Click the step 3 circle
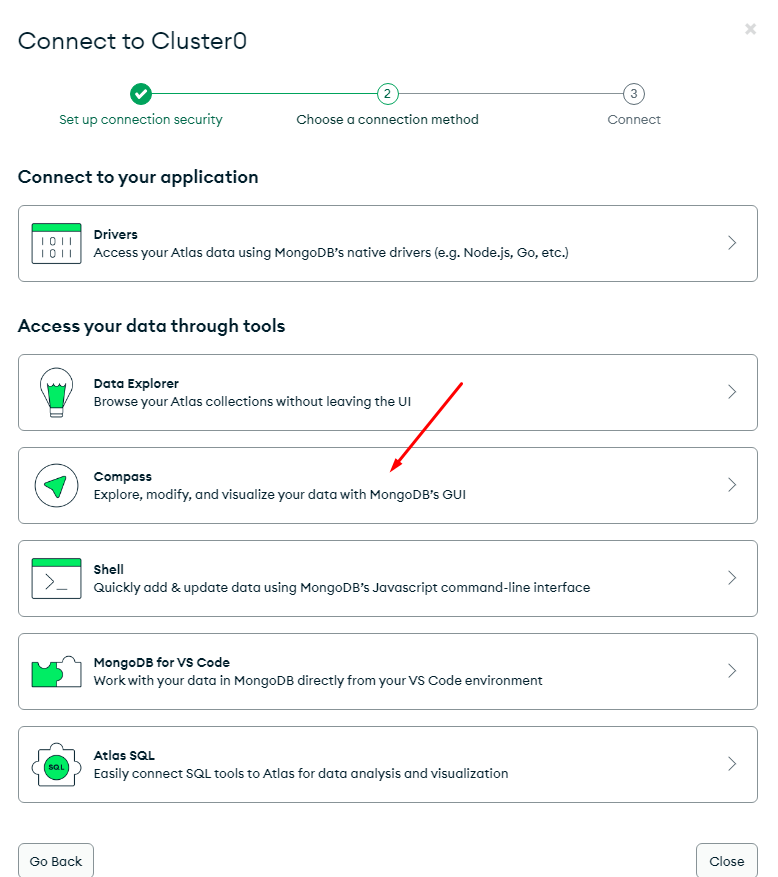Viewport: 778px width, 877px height. 634,94
